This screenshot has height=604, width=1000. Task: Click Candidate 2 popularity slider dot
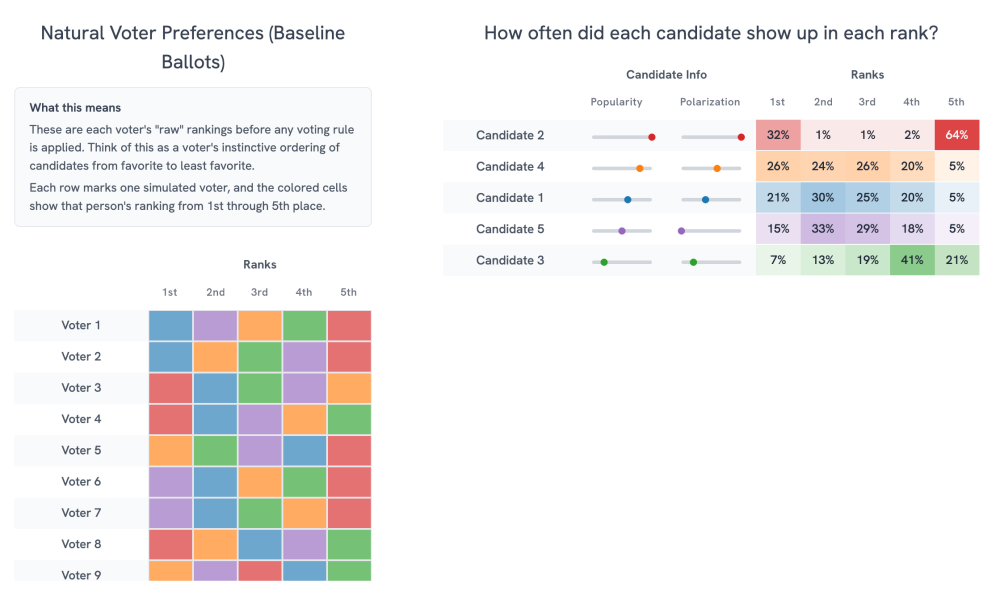pyautogui.click(x=652, y=137)
